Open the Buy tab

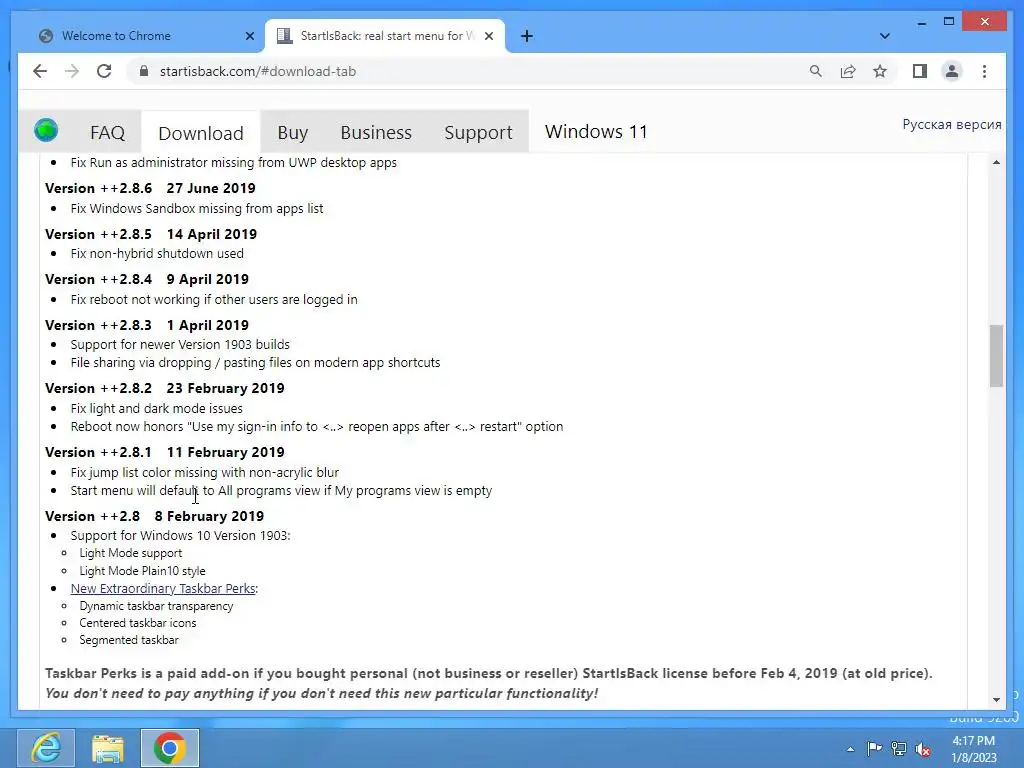[x=293, y=133]
